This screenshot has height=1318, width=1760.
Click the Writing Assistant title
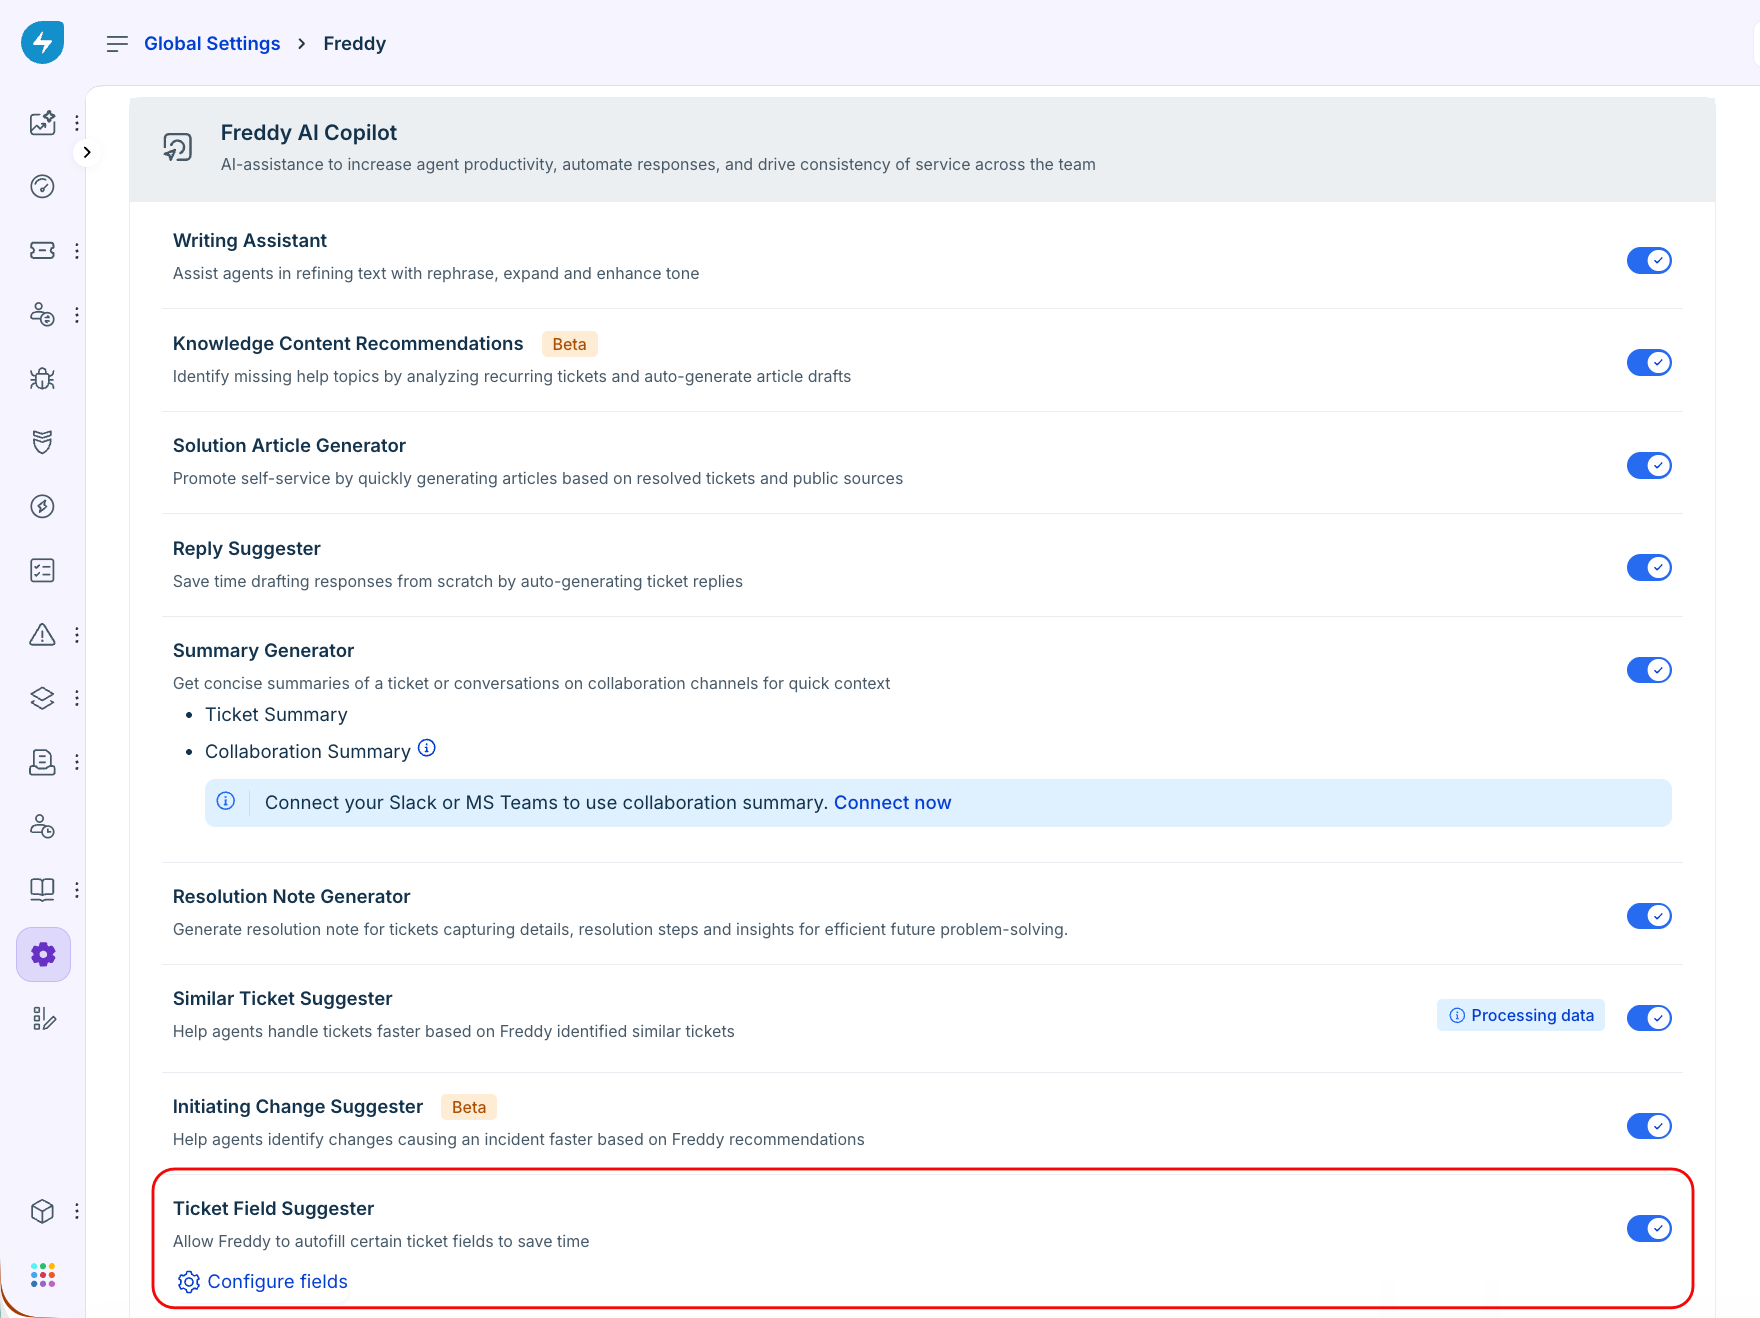tap(250, 241)
